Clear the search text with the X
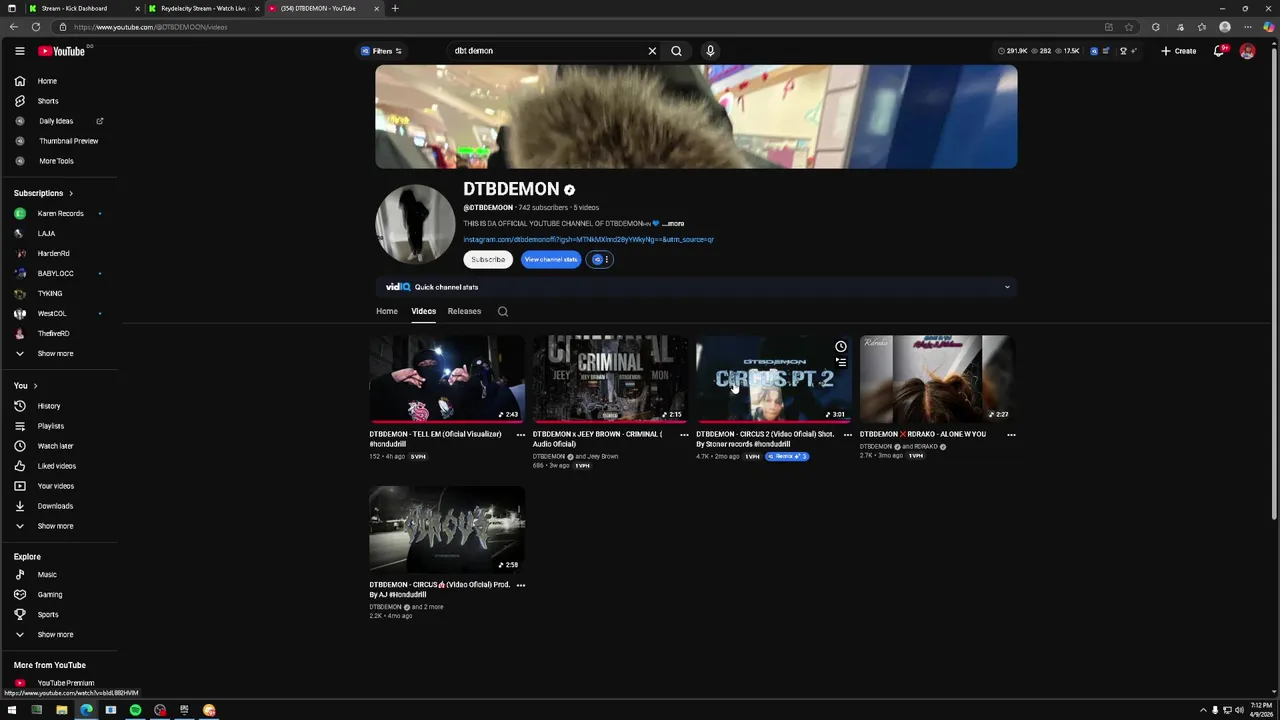The height and width of the screenshot is (720, 1280). pyautogui.click(x=652, y=51)
